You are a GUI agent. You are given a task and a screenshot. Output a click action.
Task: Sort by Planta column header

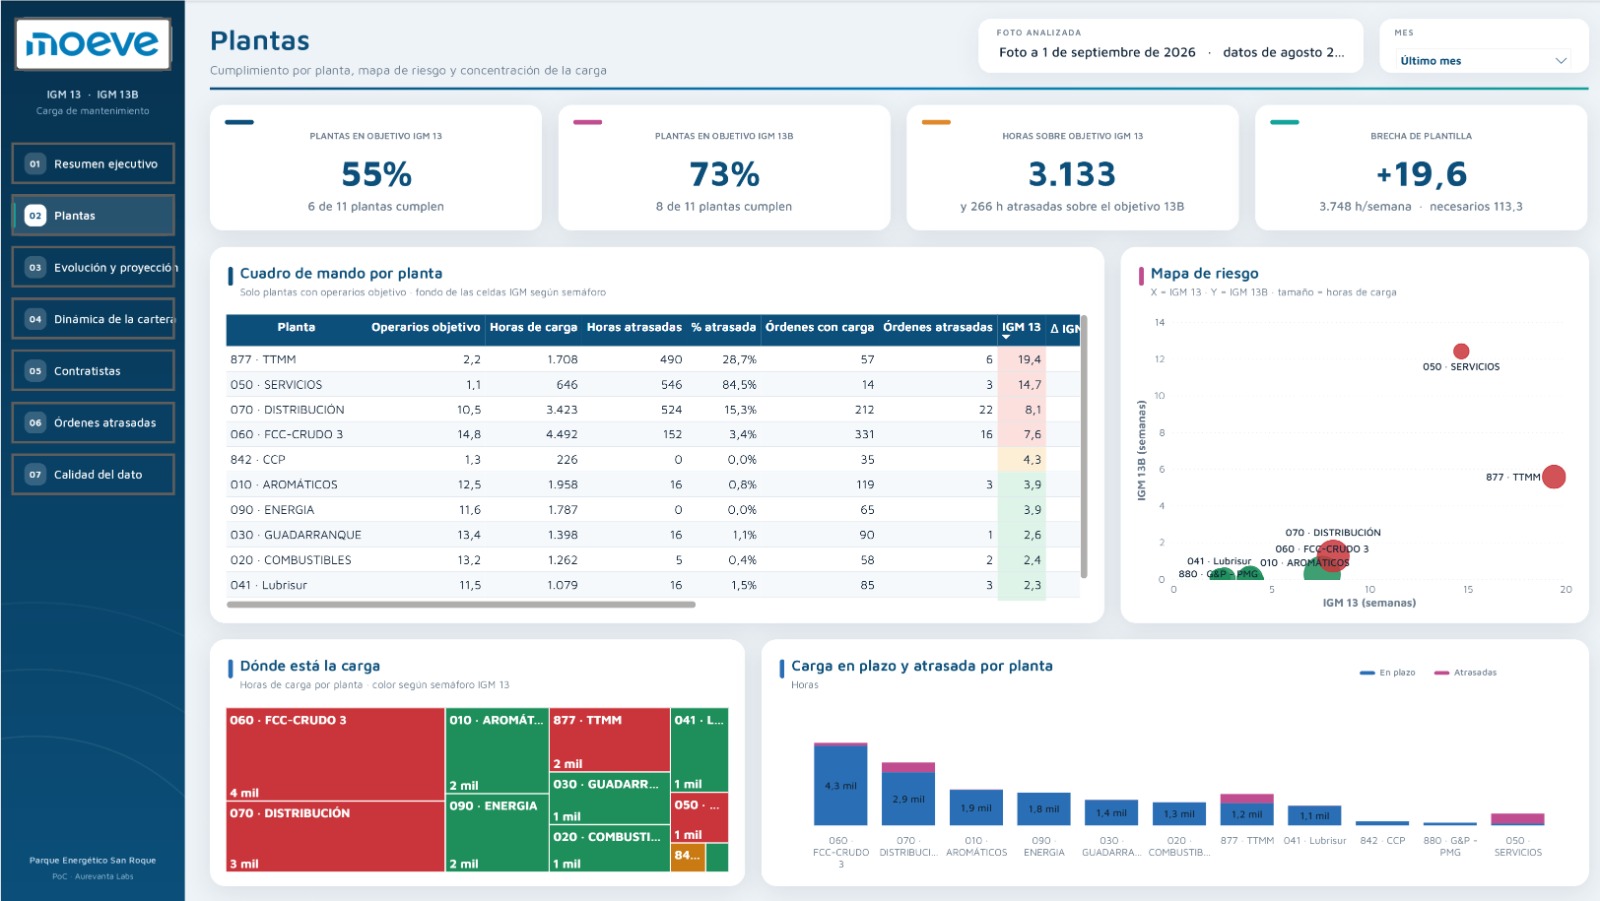[296, 328]
